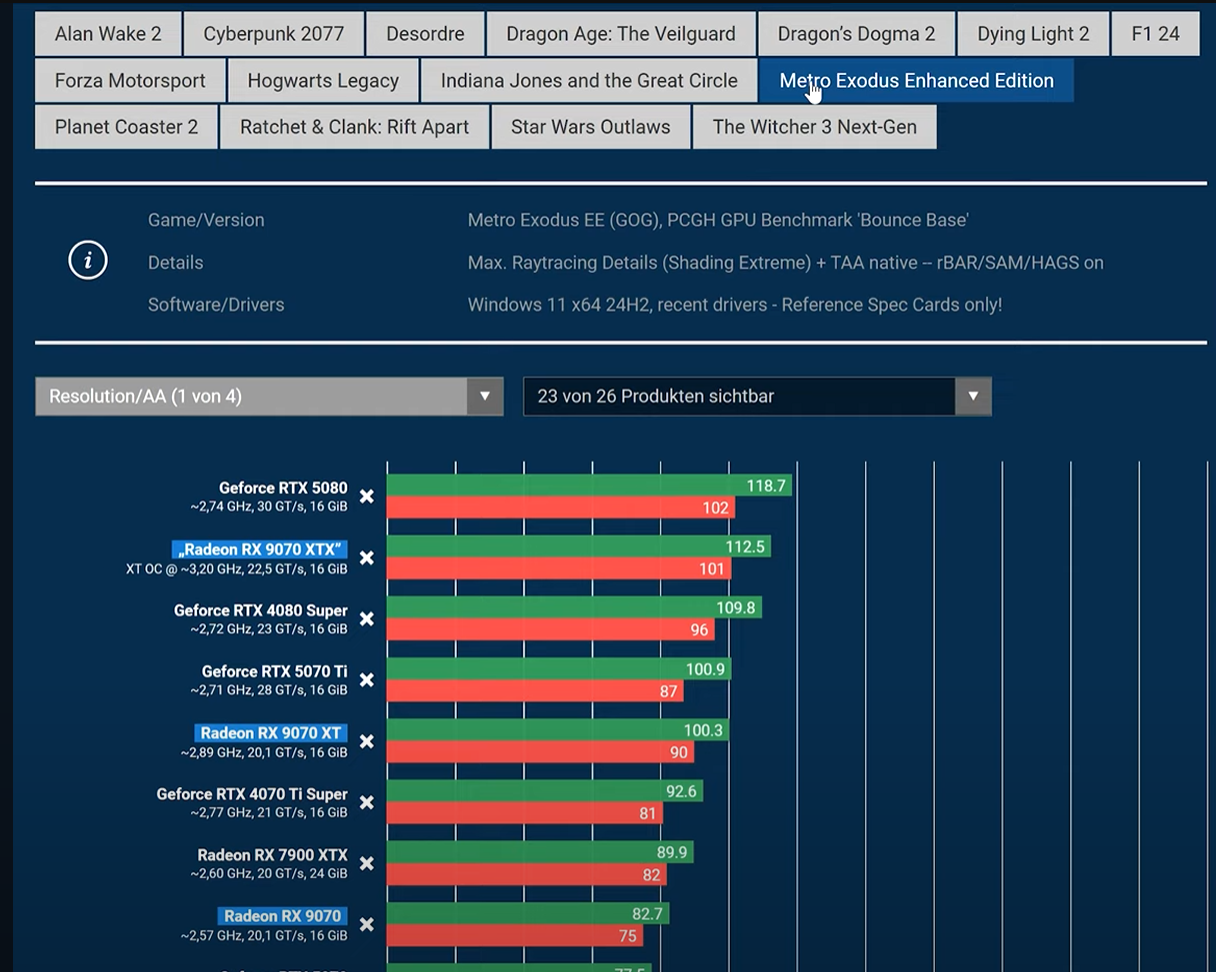The height and width of the screenshot is (972, 1216).
Task: Click the green 100.3 bar for RX 9070 XT
Action: pos(558,730)
